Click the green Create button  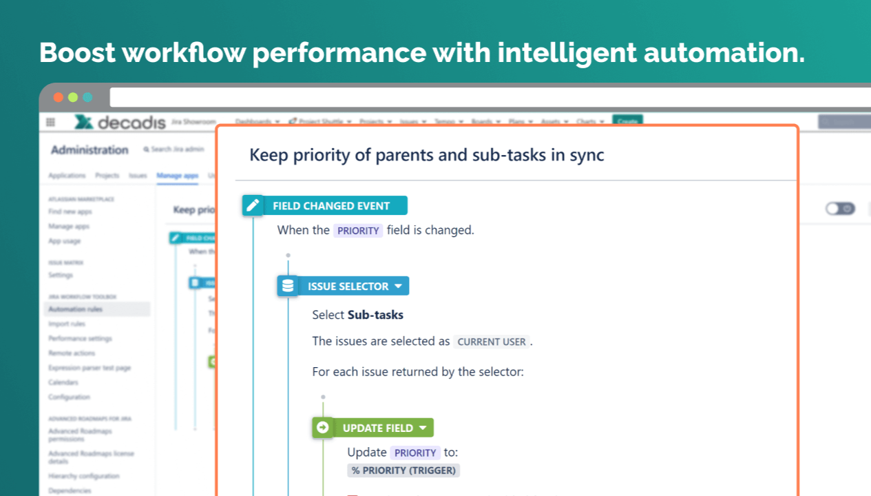(627, 122)
